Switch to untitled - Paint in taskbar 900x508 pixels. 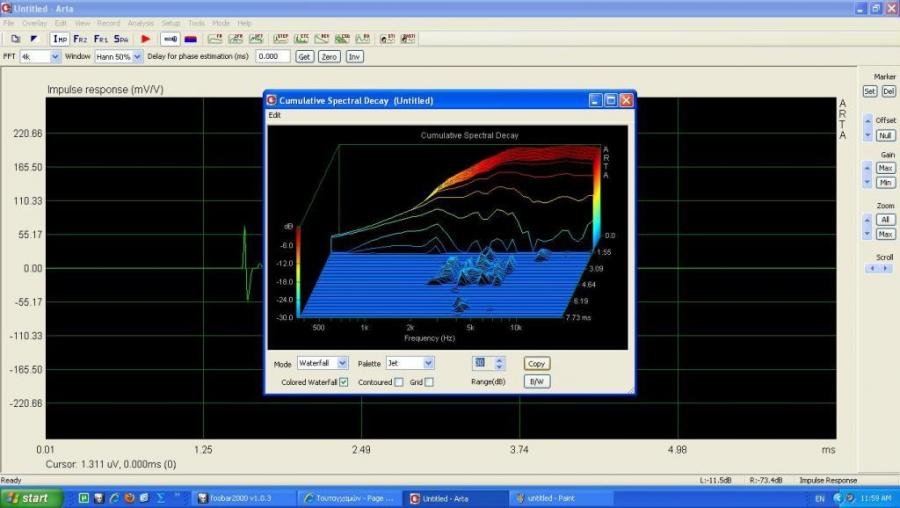561,498
